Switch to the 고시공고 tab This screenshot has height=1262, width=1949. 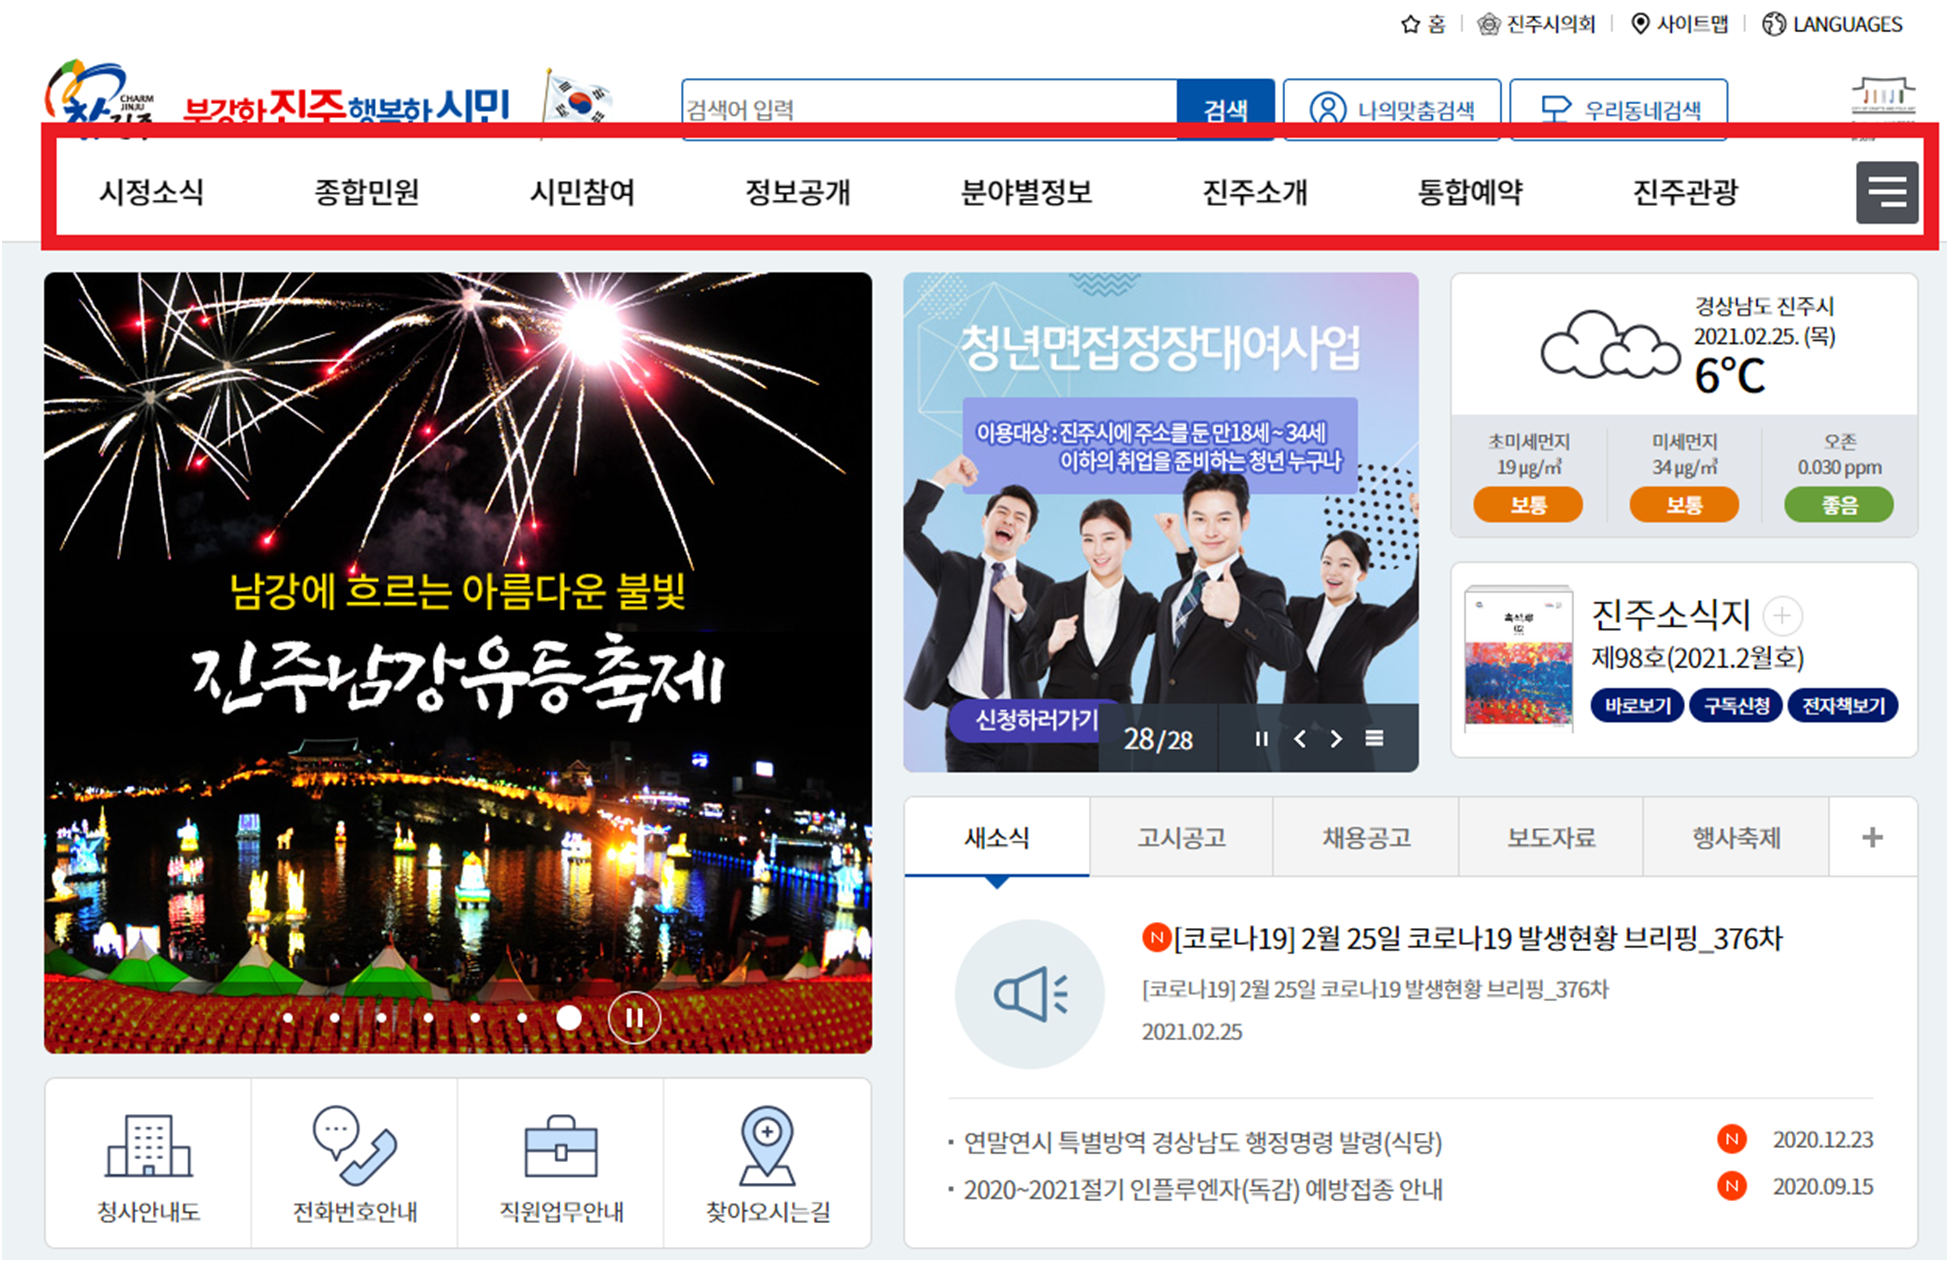(x=1181, y=838)
